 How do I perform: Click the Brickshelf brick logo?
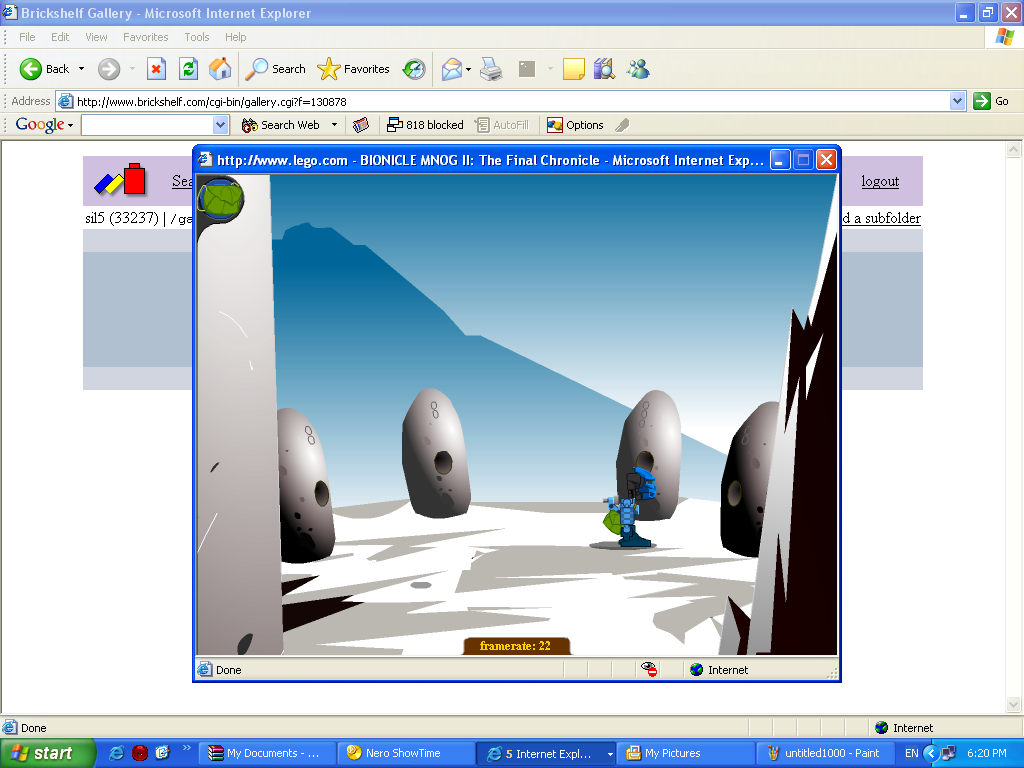[x=120, y=179]
